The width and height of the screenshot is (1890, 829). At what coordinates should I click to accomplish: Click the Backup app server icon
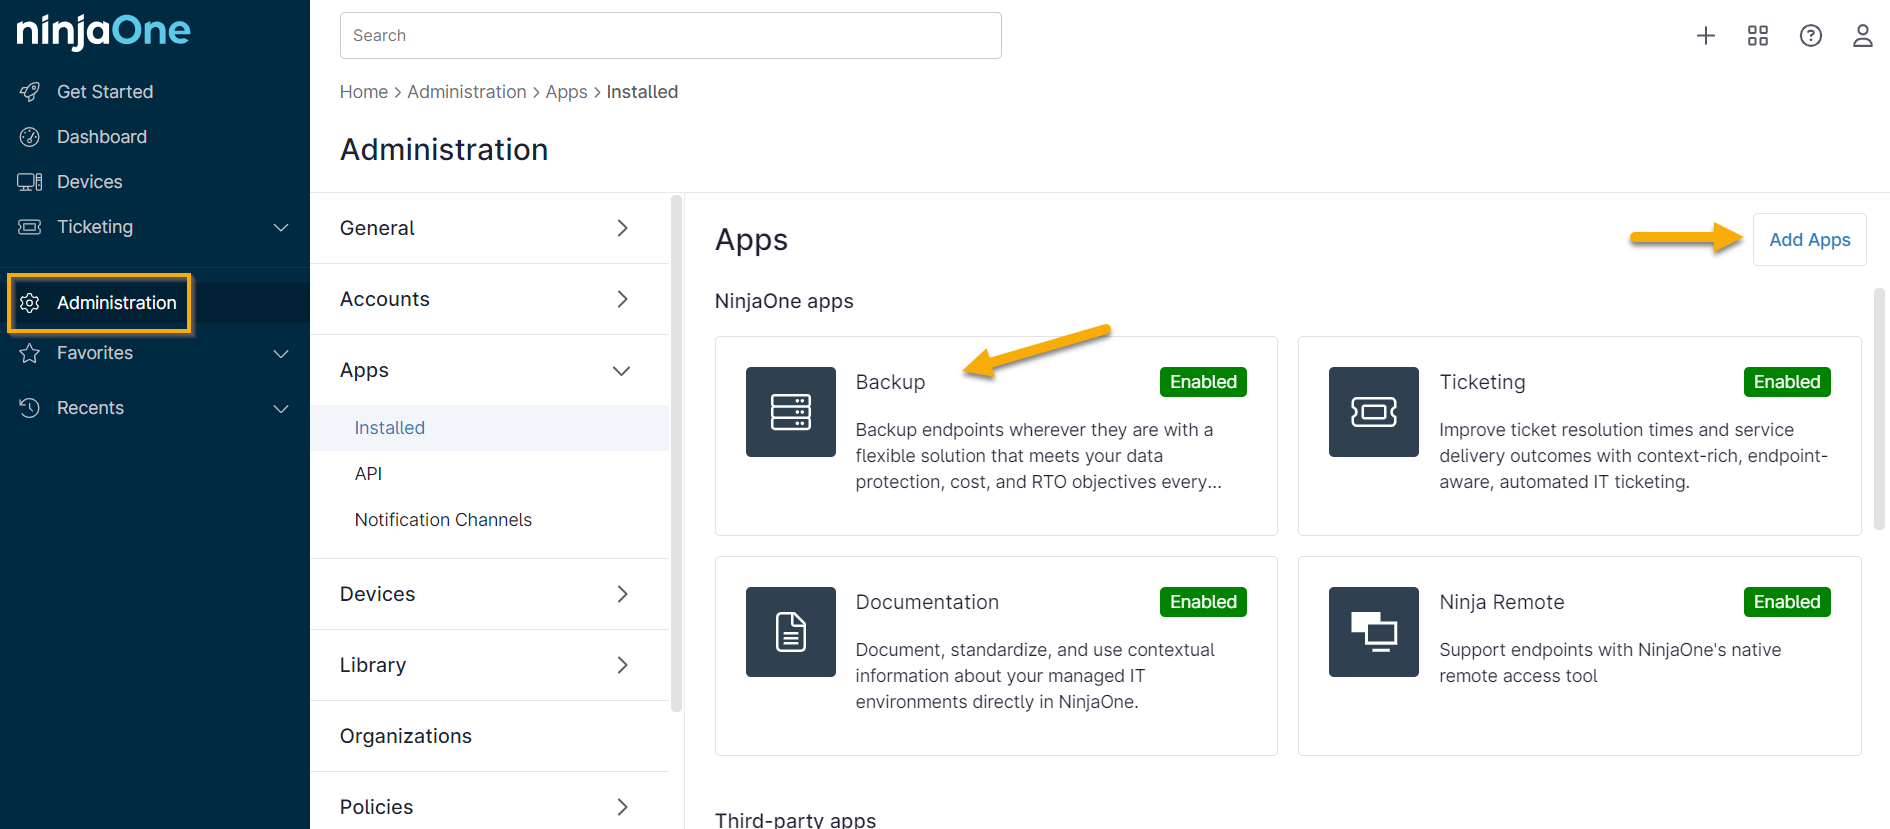(790, 412)
